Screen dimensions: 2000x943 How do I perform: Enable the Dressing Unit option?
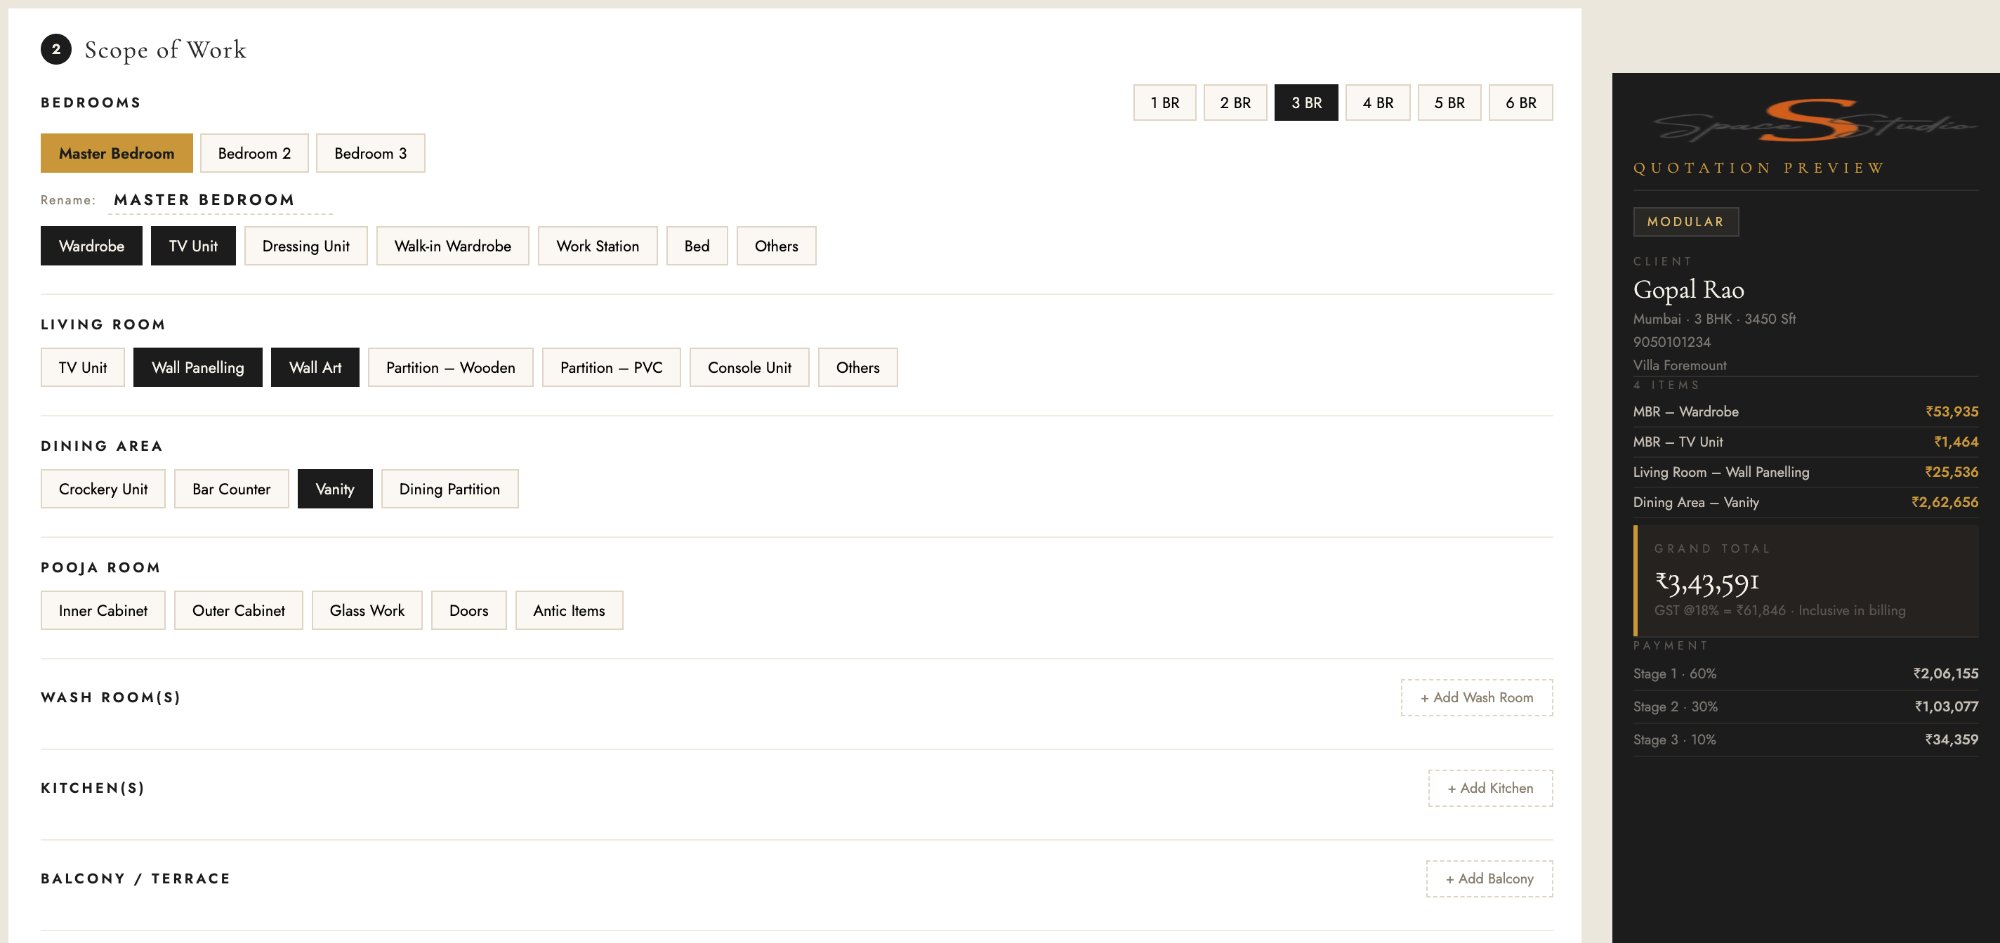[305, 245]
